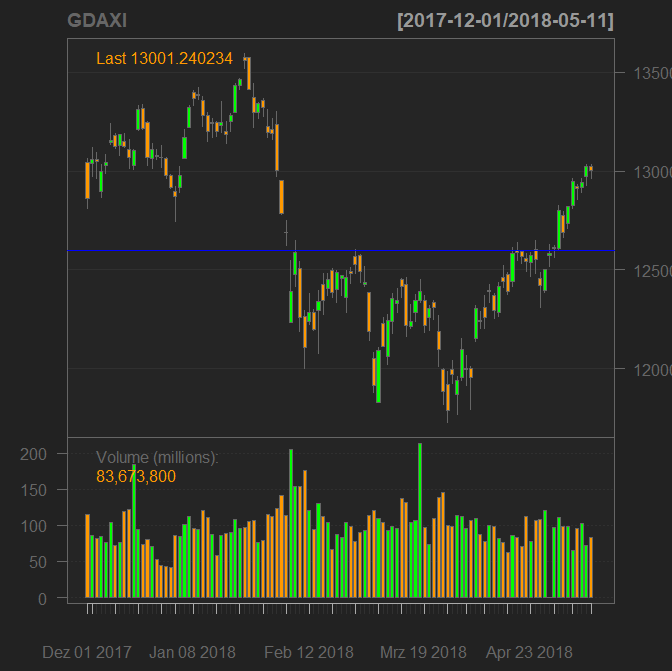Click the Dez 01 2017 date label

(x=87, y=652)
